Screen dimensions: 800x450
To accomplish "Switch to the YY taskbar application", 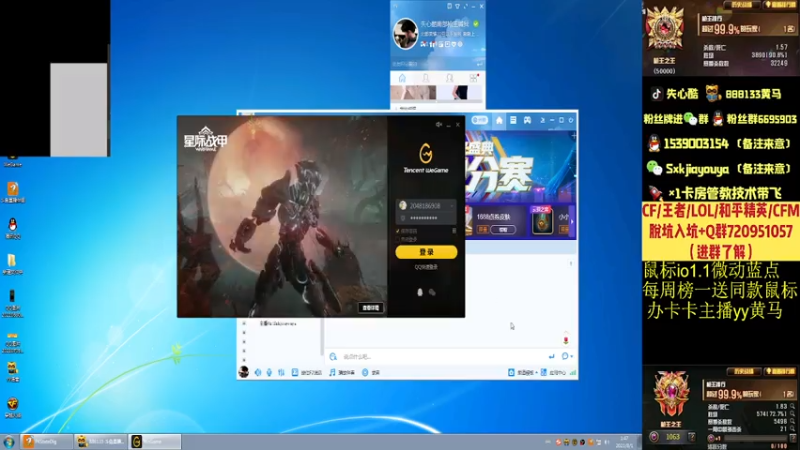I will point(100,441).
